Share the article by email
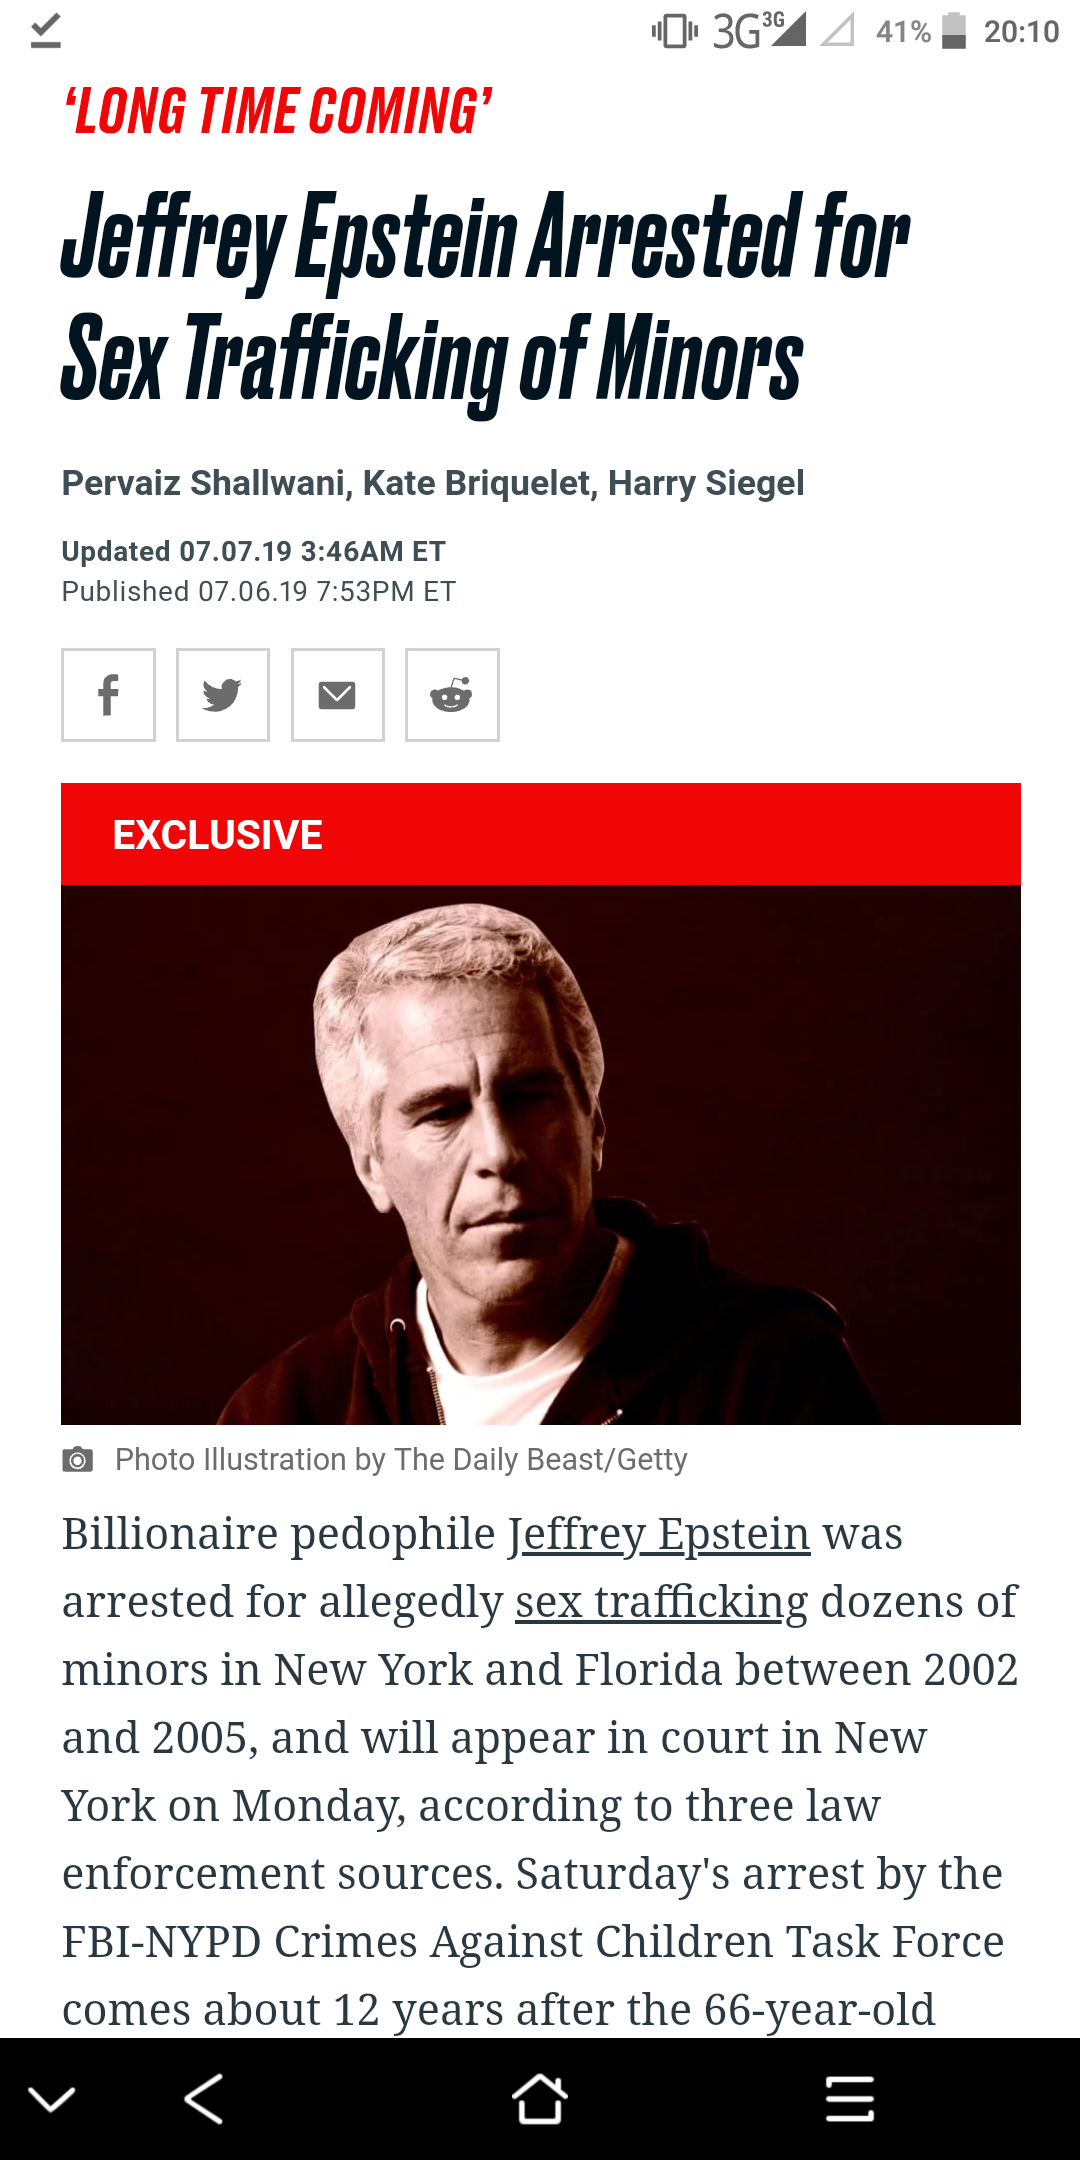 pos(337,695)
